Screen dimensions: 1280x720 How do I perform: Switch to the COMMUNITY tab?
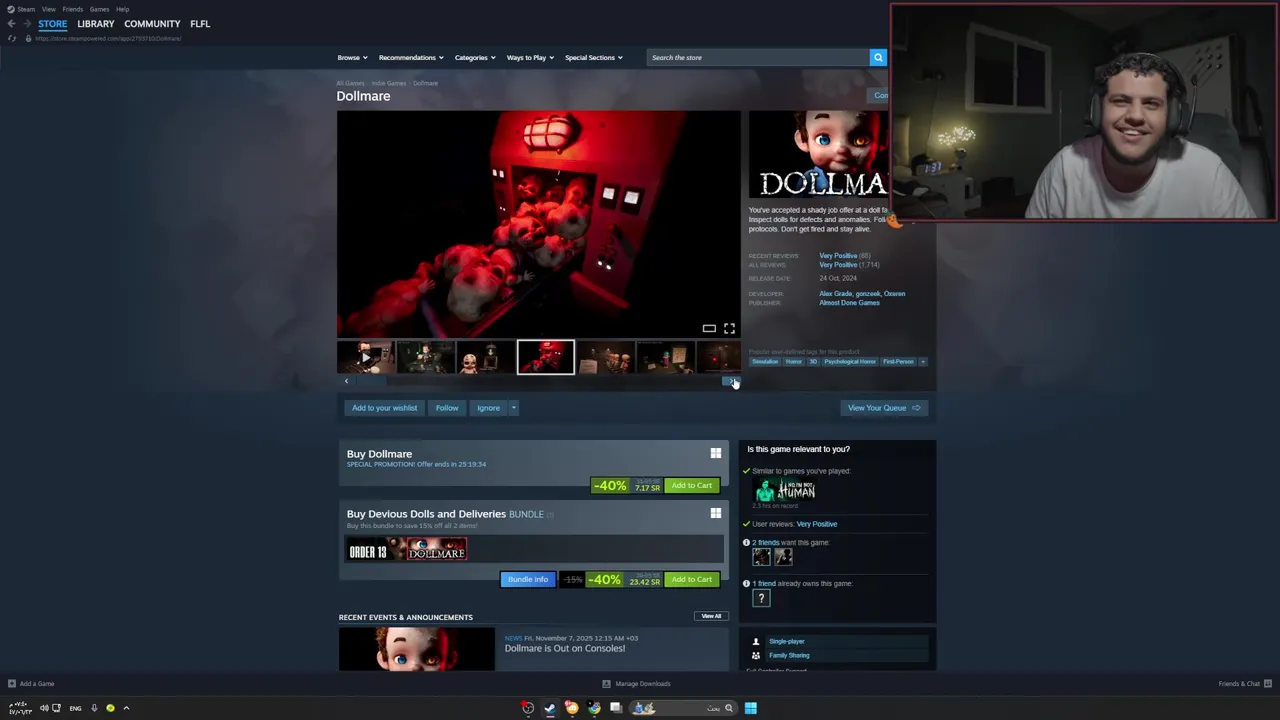point(152,24)
